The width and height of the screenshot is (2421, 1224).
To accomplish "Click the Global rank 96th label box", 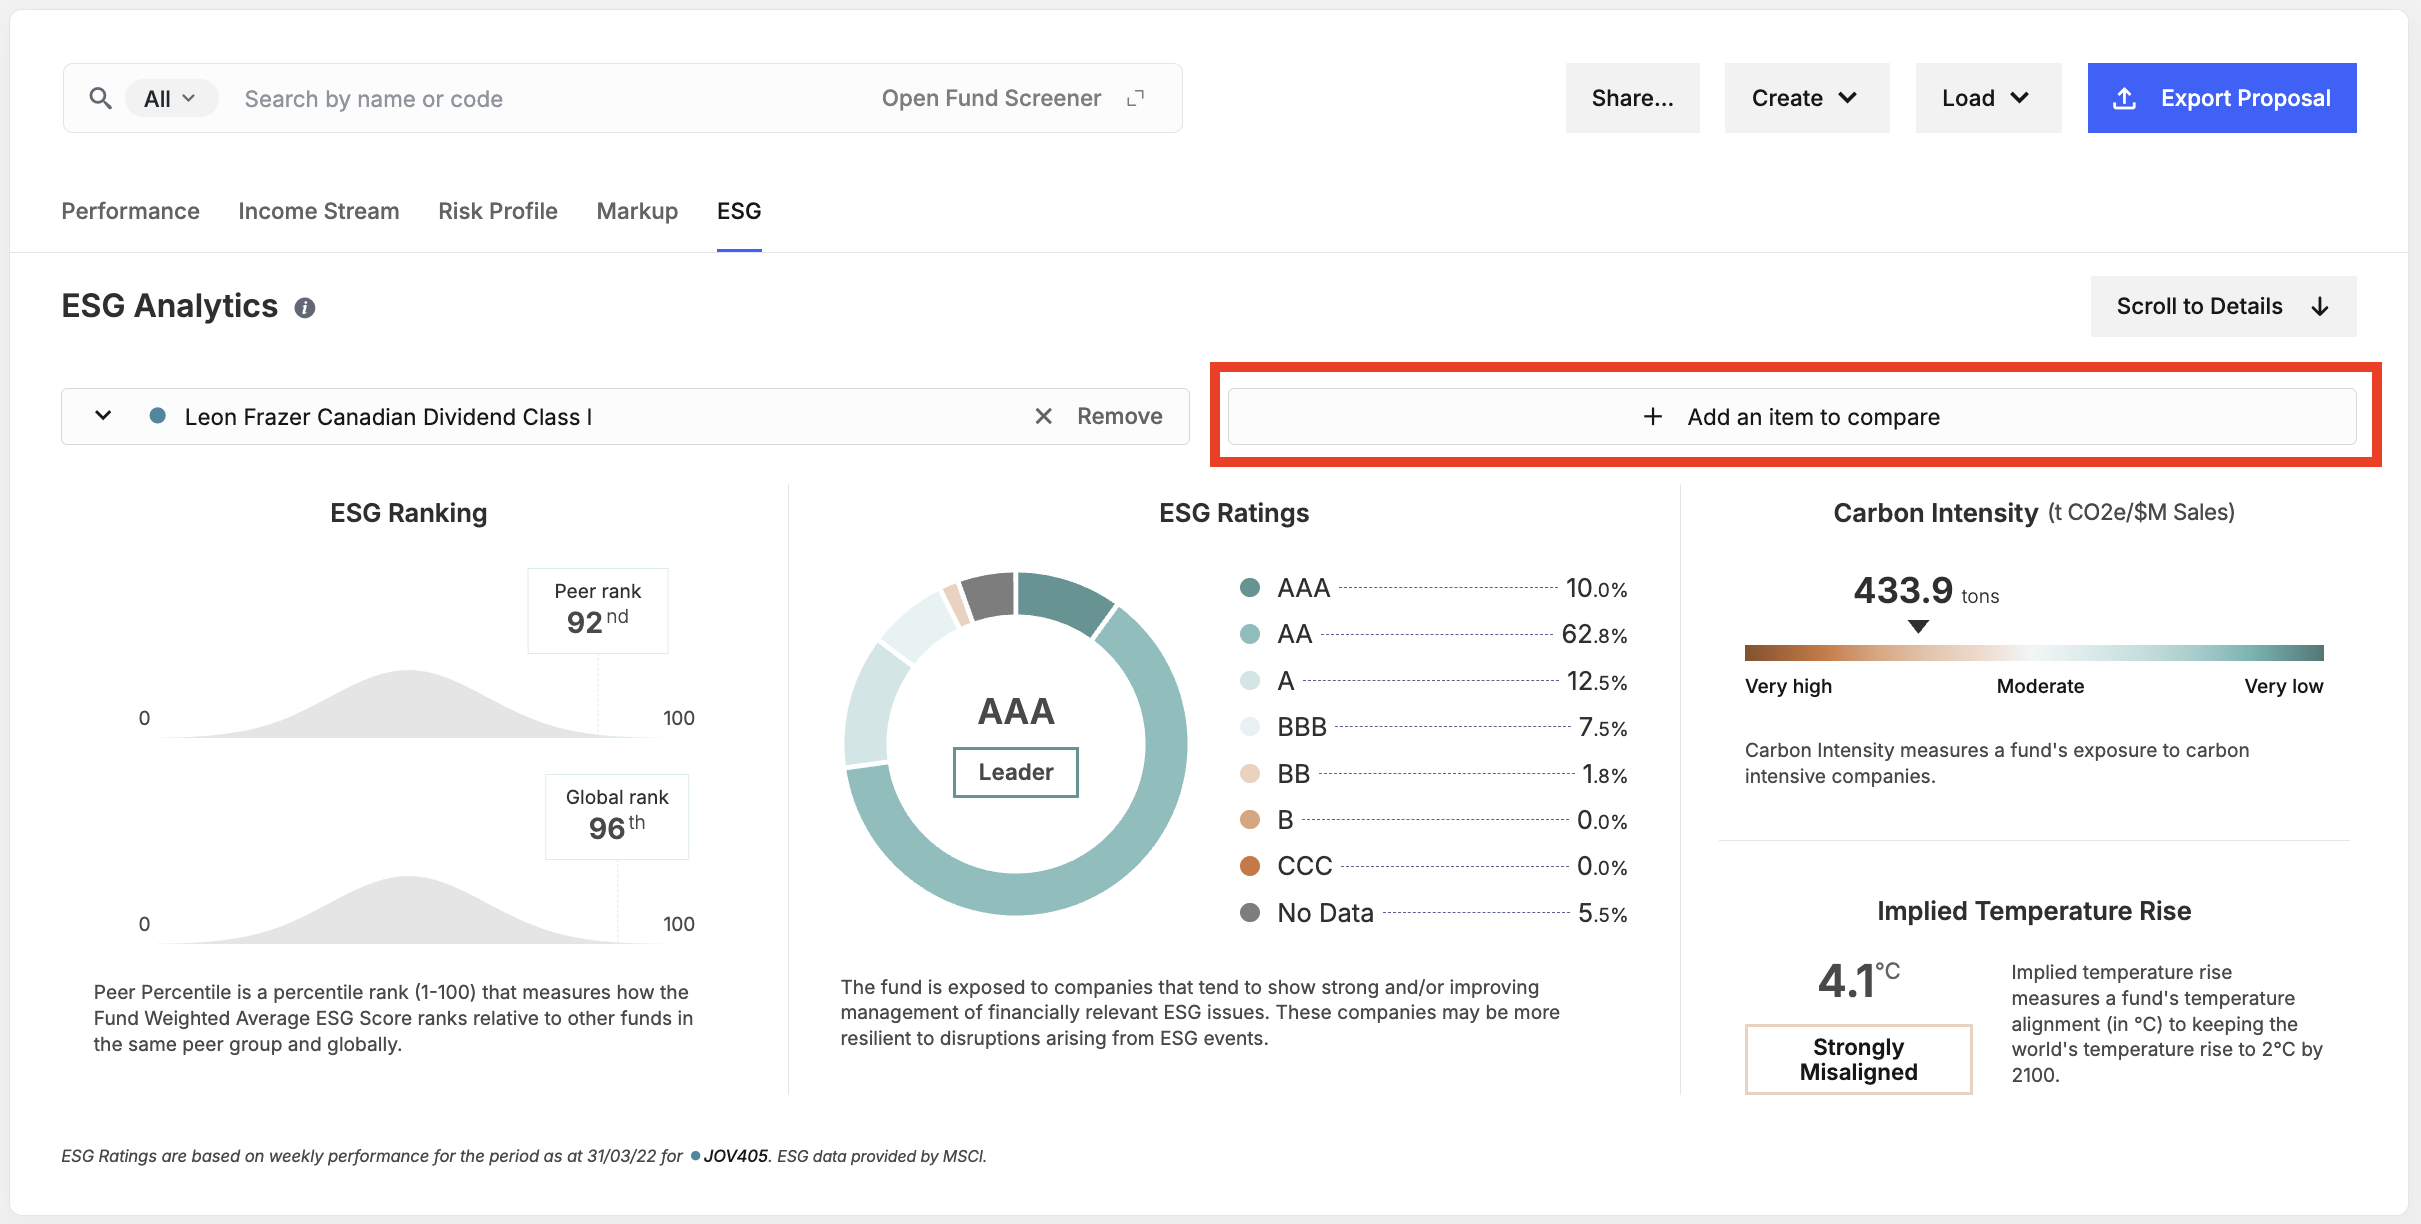I will click(x=617, y=816).
